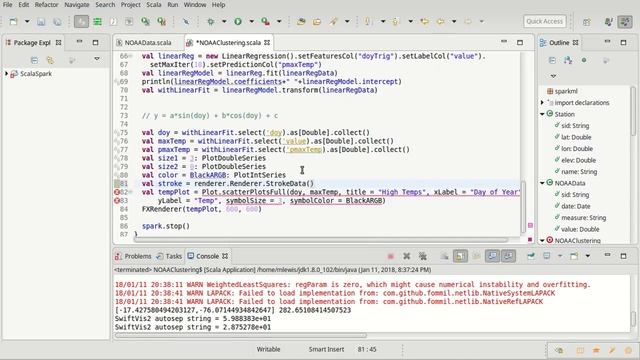640x360 pixels.
Task: Open the File menu
Action: click(x=7, y=5)
